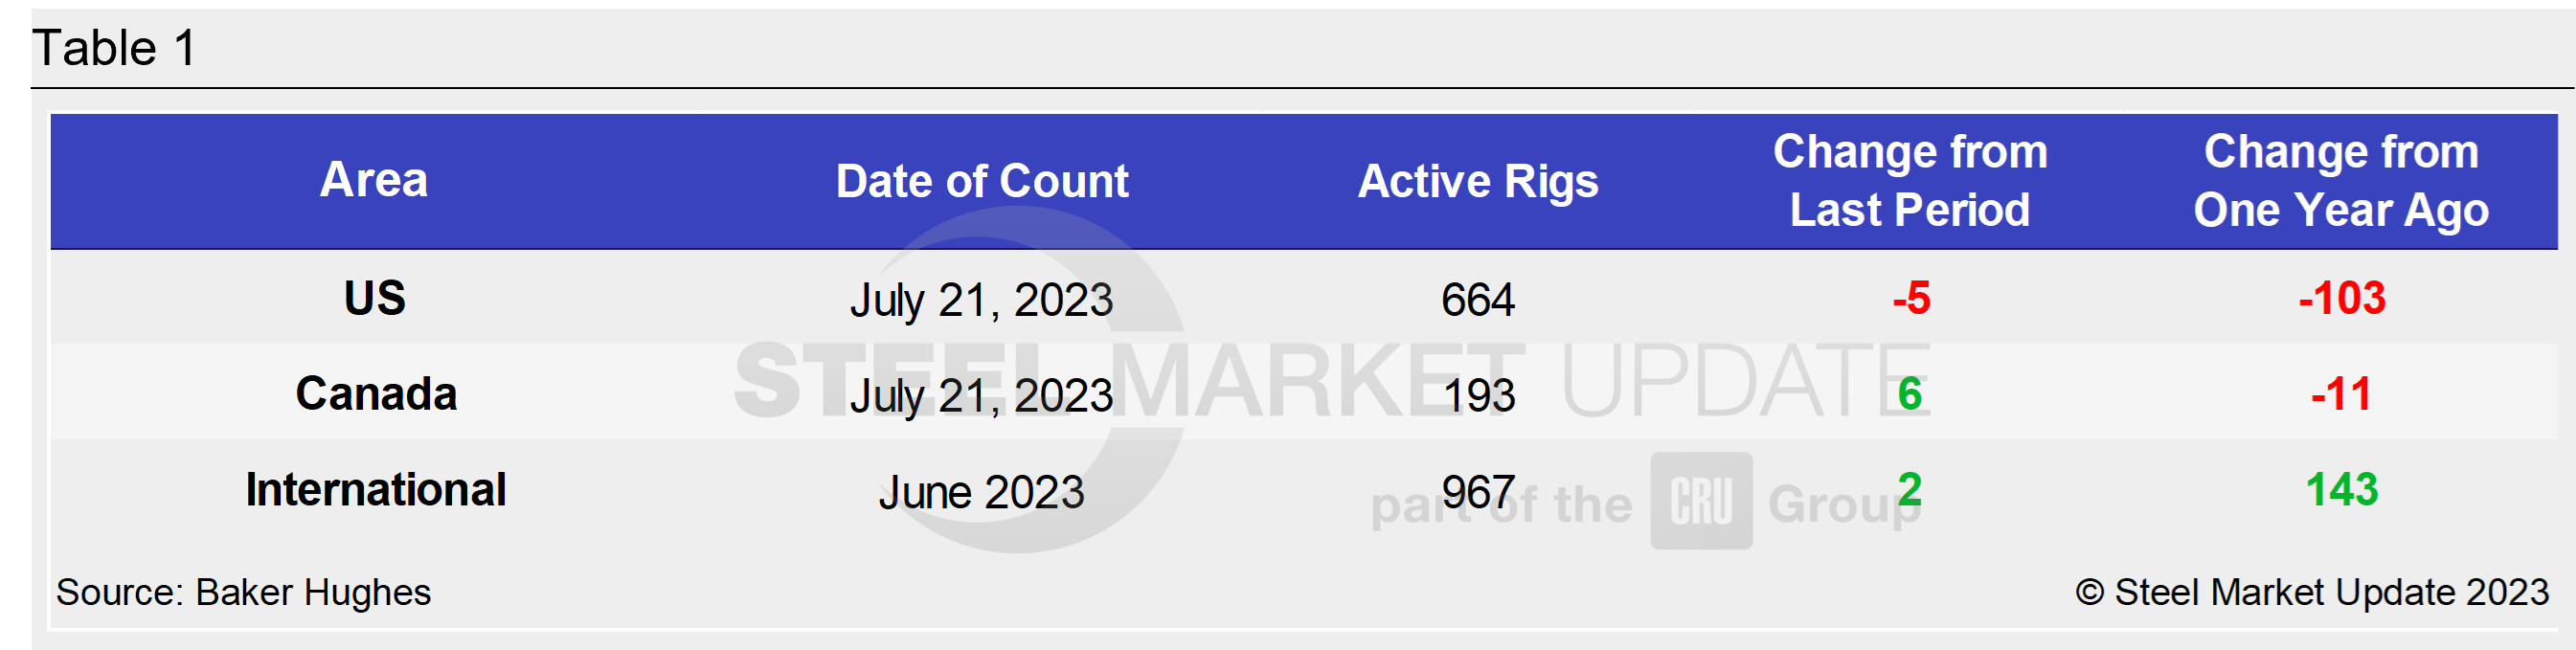Image resolution: width=2576 pixels, height=650 pixels.
Task: Click the red -103 yearly change value
Action: pyautogui.click(x=2342, y=298)
